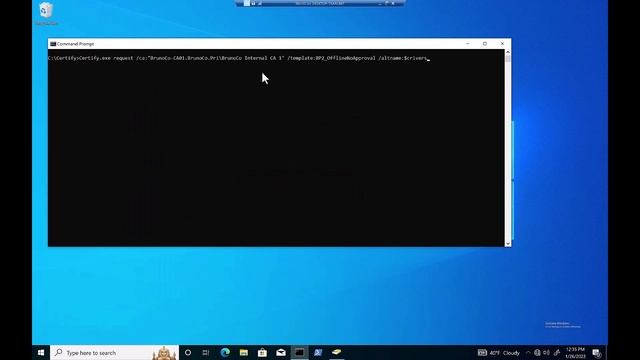This screenshot has height=360, width=640.
Task: Open the volume control tray icon
Action: point(547,353)
